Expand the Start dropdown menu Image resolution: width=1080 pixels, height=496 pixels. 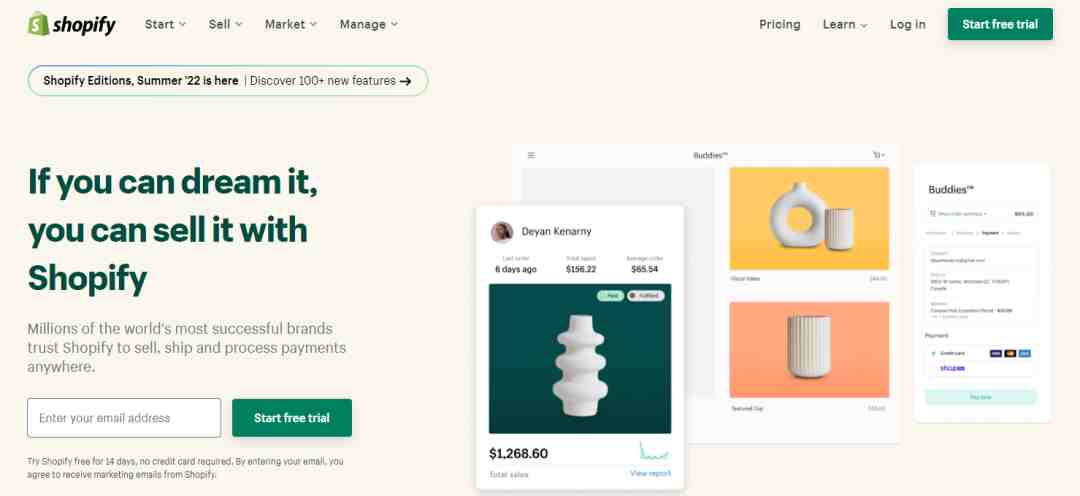click(165, 24)
